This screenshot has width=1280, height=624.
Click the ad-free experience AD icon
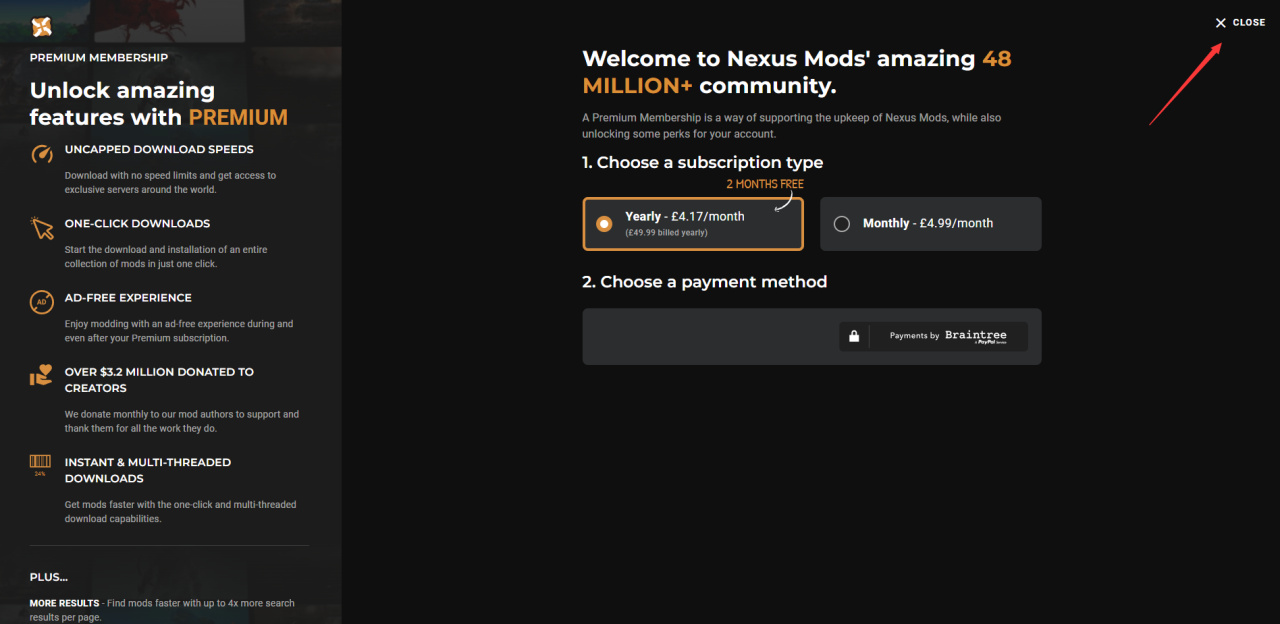pos(41,302)
